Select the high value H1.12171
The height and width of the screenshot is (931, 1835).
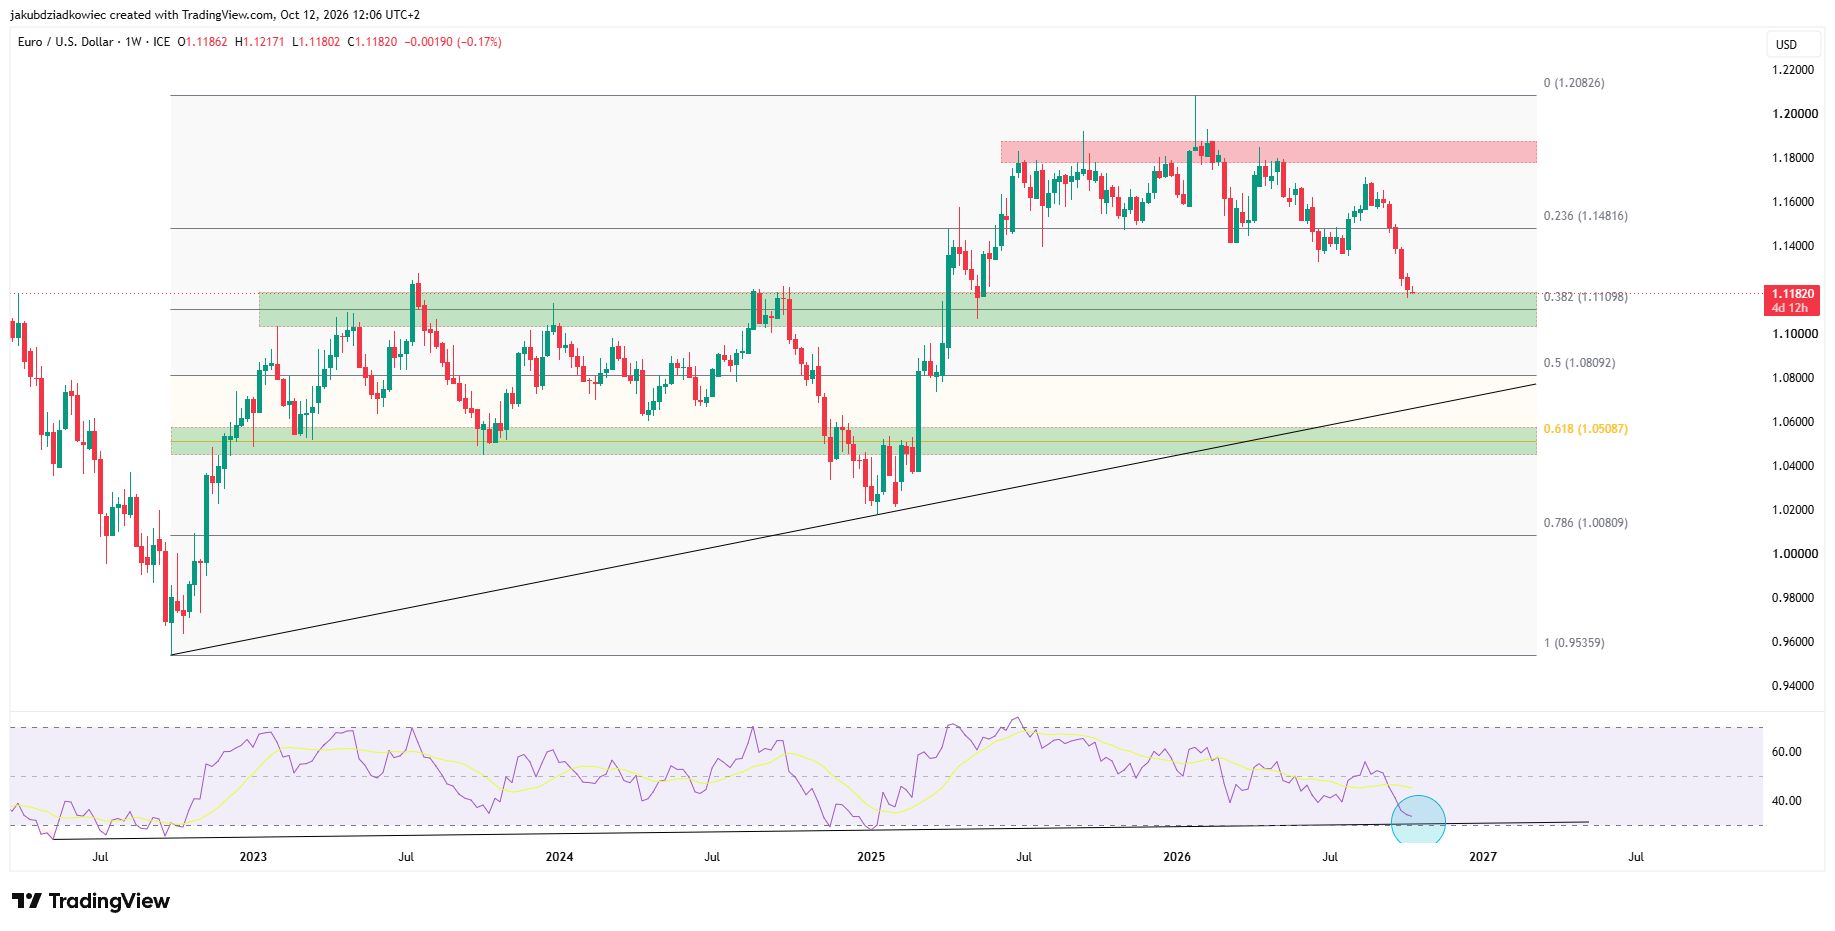pos(260,42)
